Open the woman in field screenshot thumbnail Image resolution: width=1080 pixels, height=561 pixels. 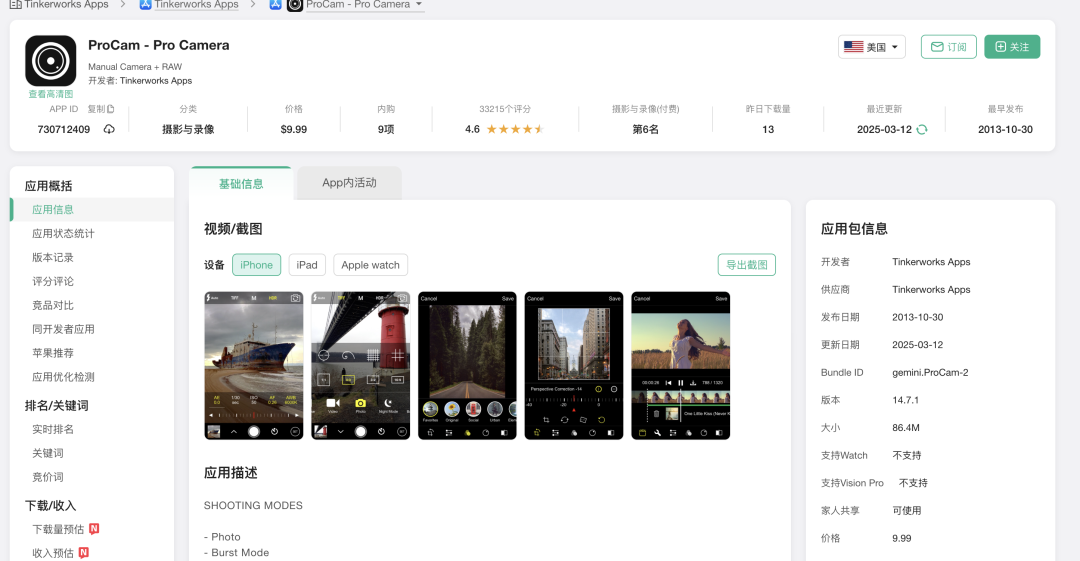pos(681,365)
